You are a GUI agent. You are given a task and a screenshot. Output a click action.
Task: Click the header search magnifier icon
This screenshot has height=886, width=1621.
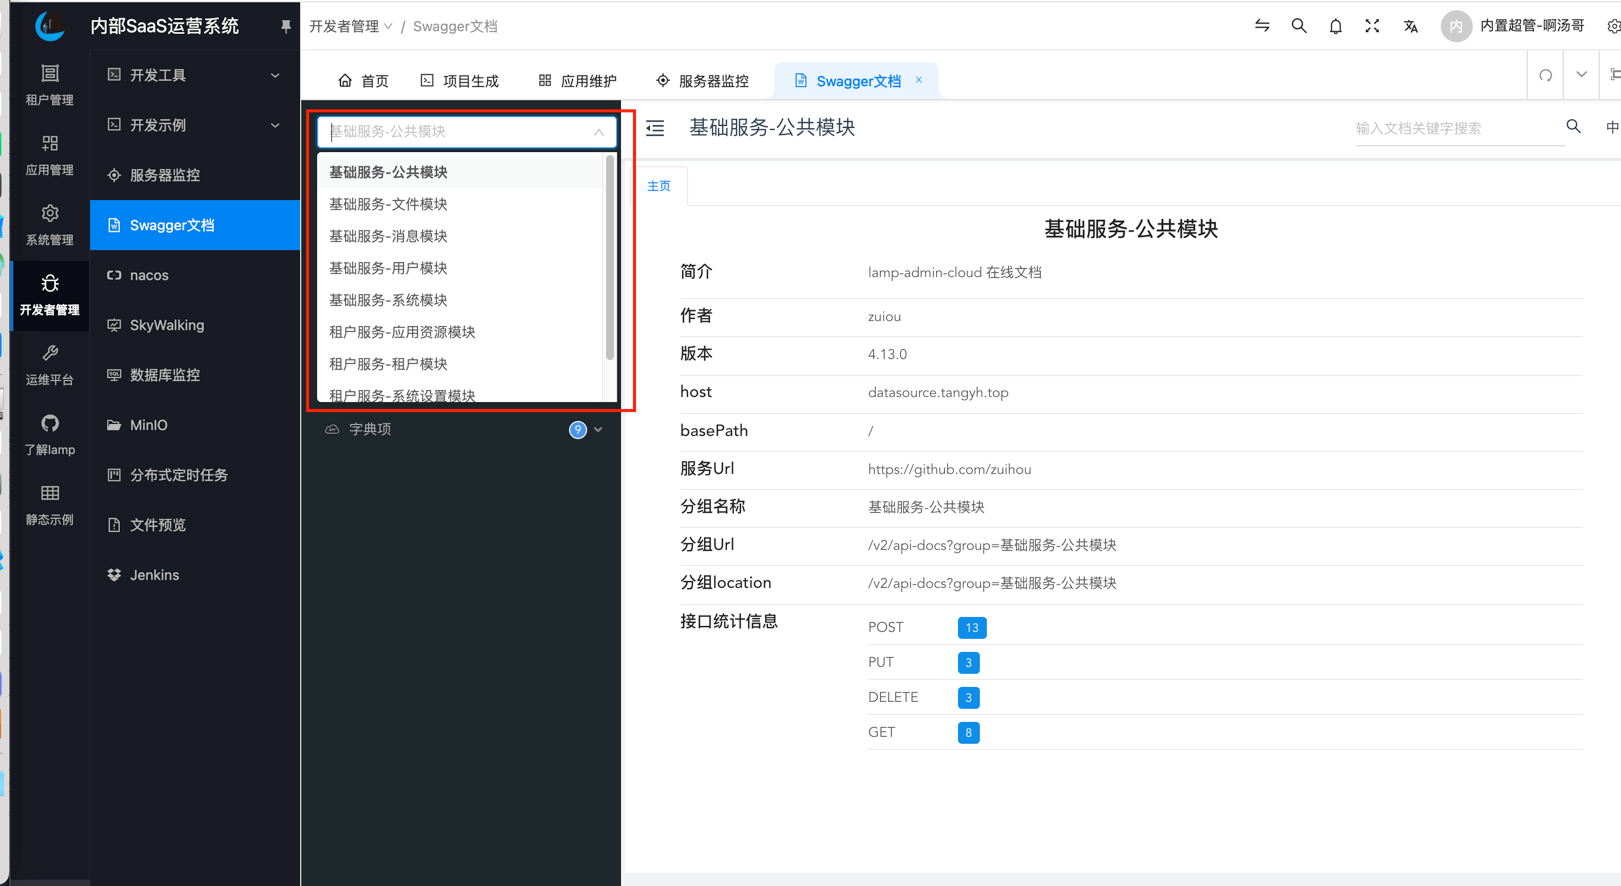coord(1298,27)
